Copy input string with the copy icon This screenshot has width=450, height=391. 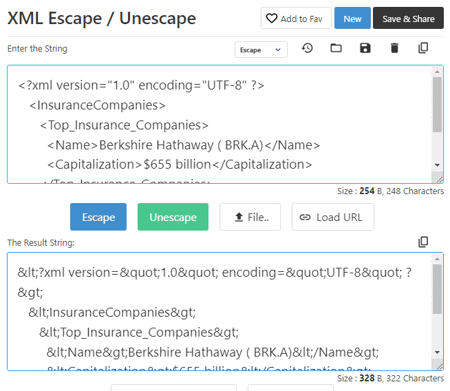(x=423, y=48)
